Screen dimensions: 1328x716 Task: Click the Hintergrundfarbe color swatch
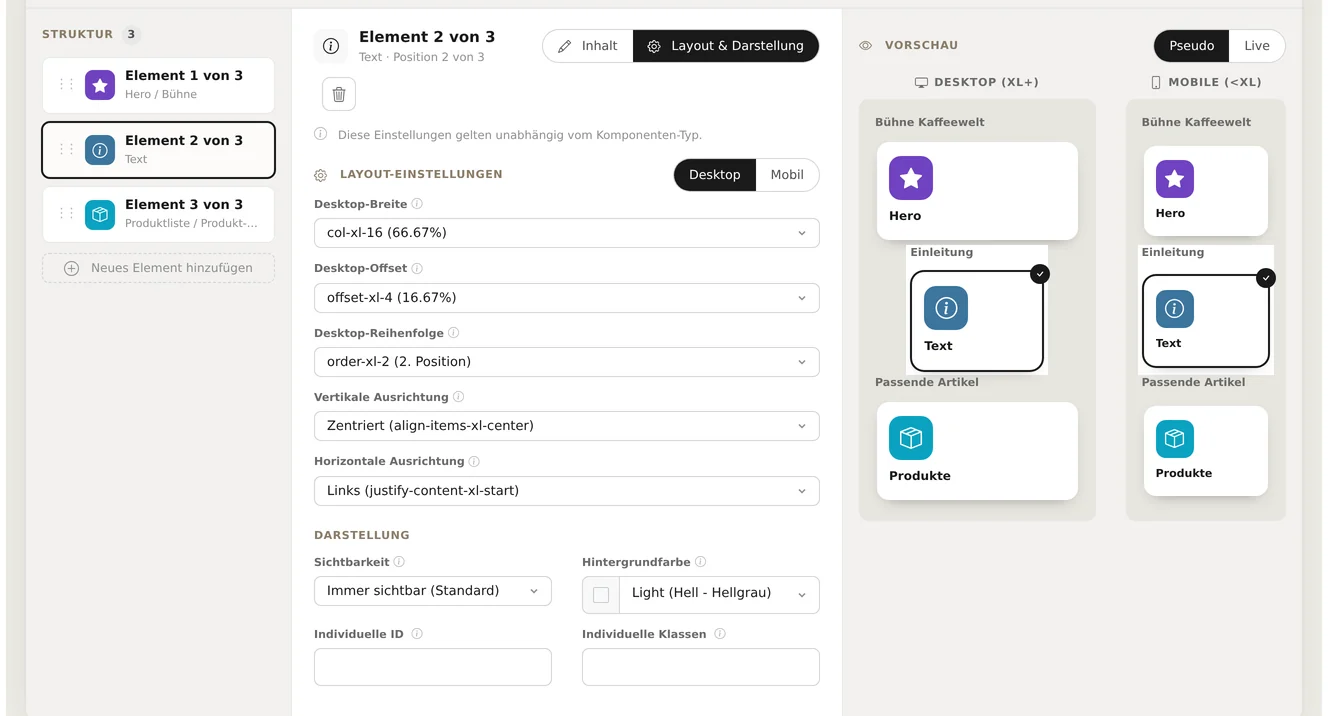pyautogui.click(x=601, y=595)
